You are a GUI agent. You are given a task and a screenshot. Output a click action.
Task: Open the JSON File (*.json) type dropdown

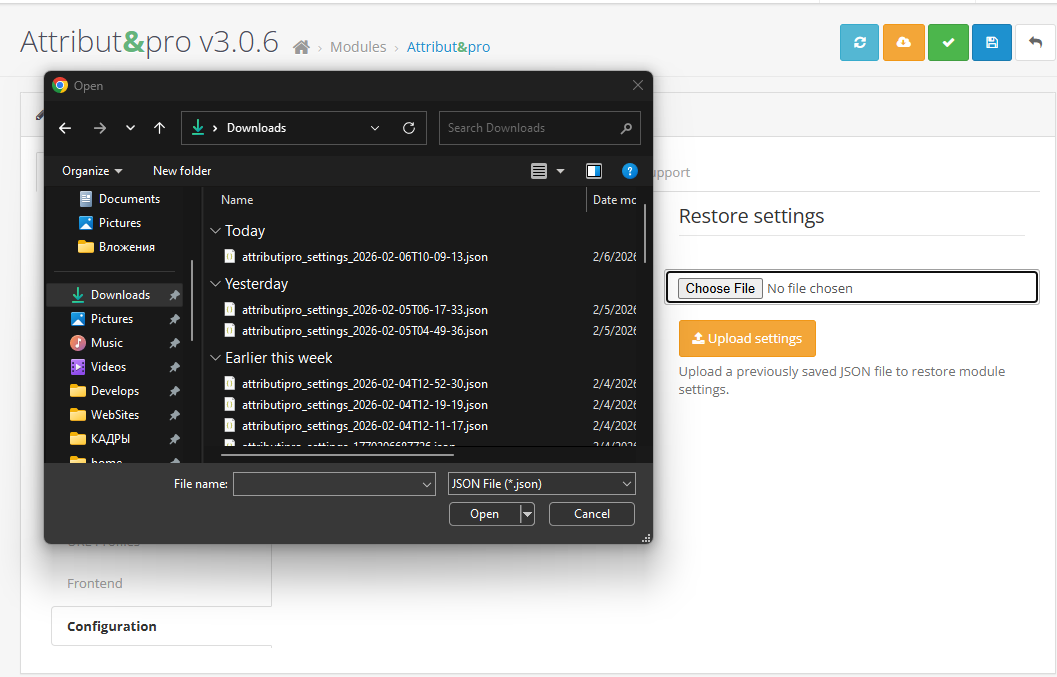tap(541, 483)
